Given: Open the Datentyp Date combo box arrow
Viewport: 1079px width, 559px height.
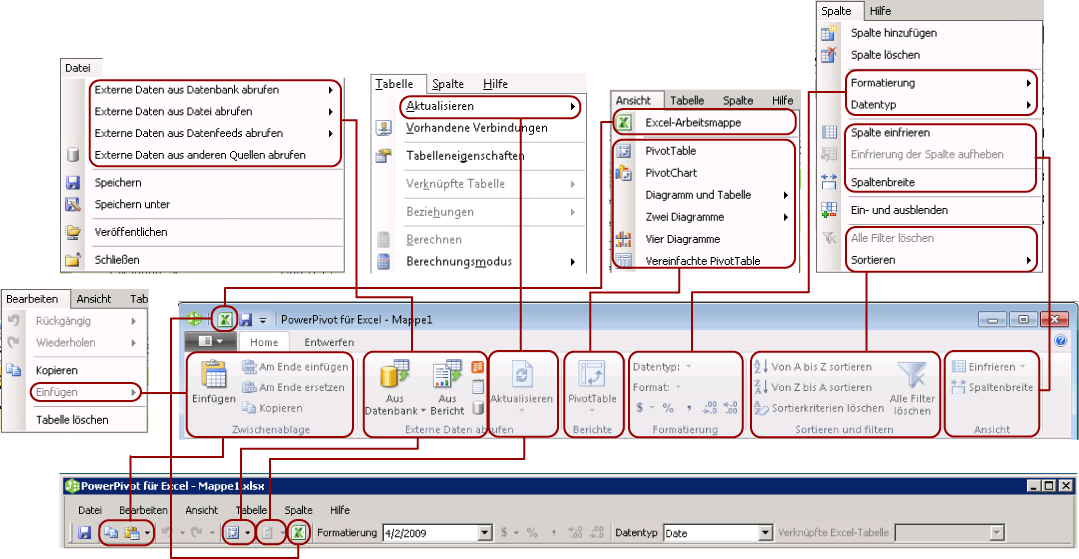Looking at the screenshot, I should tap(766, 533).
